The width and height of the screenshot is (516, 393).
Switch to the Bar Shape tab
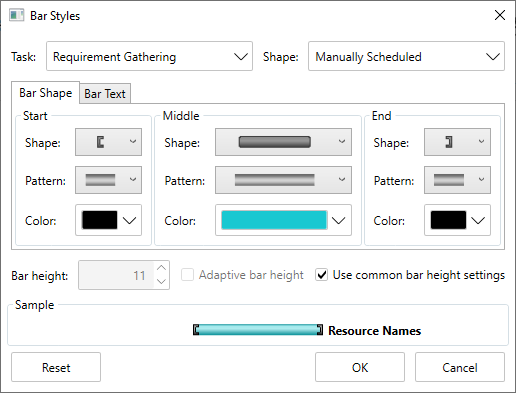(45, 93)
